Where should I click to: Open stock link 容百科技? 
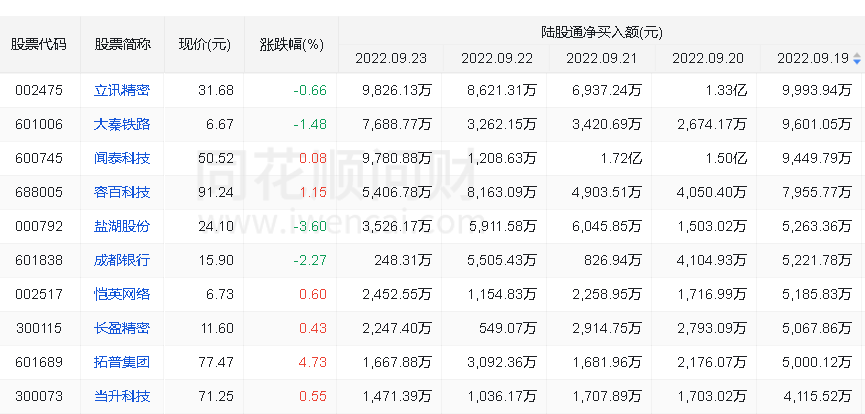click(122, 192)
